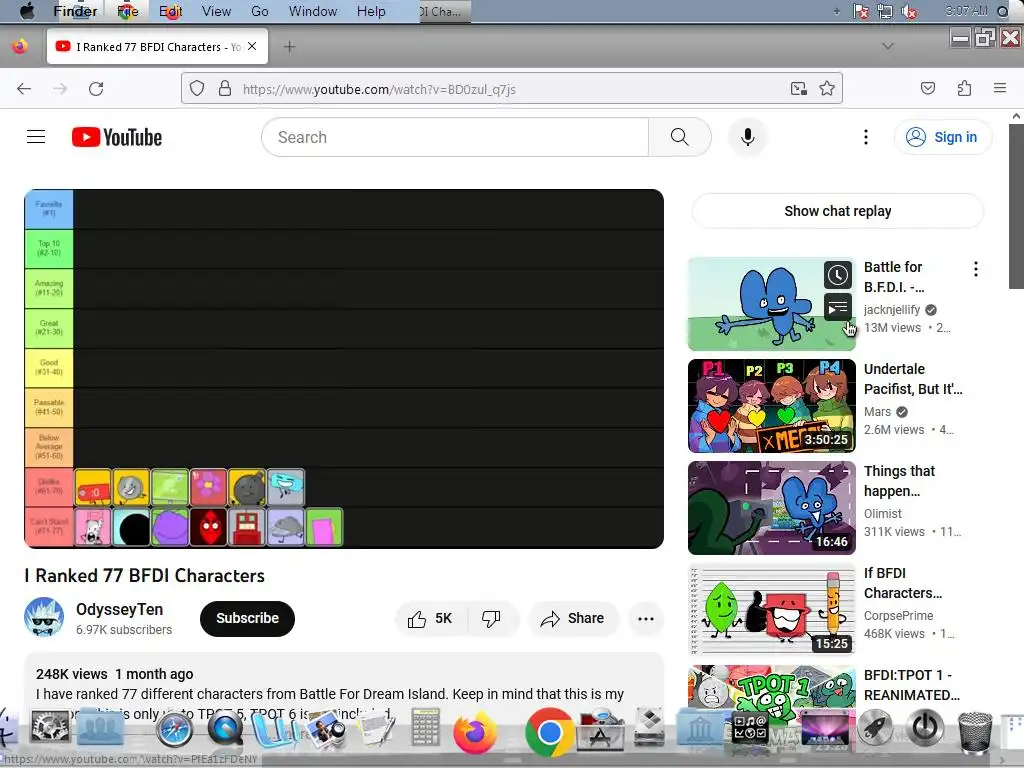
Task: Select the I Ranked 77 BFDI Characters tab
Action: tap(157, 46)
